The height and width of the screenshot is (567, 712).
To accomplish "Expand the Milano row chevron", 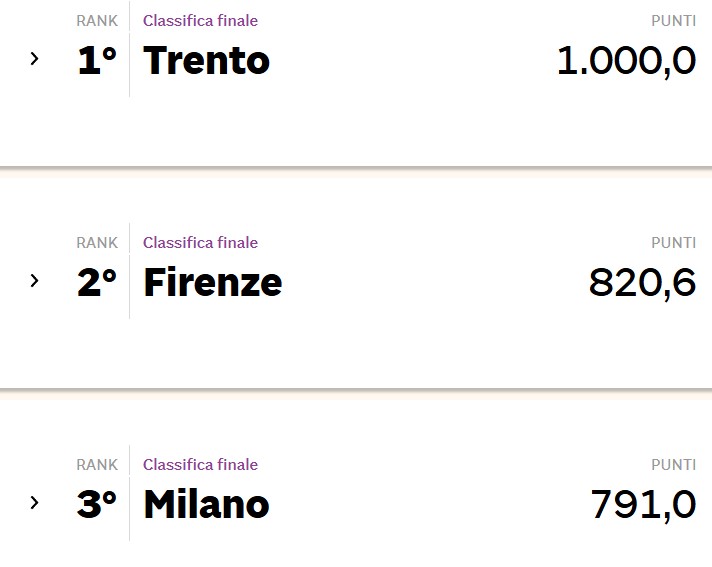I will point(34,503).
